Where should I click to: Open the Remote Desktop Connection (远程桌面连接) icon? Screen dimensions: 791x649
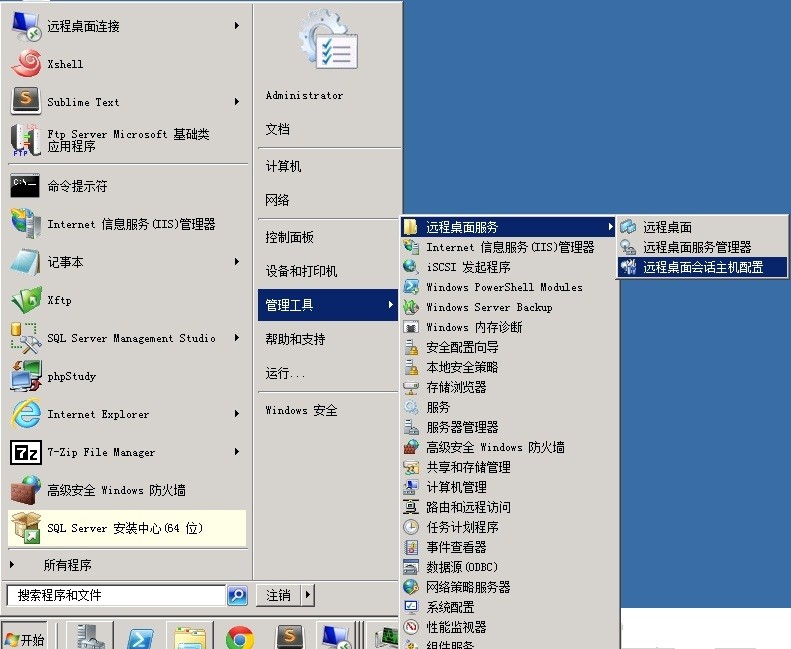(x=26, y=26)
